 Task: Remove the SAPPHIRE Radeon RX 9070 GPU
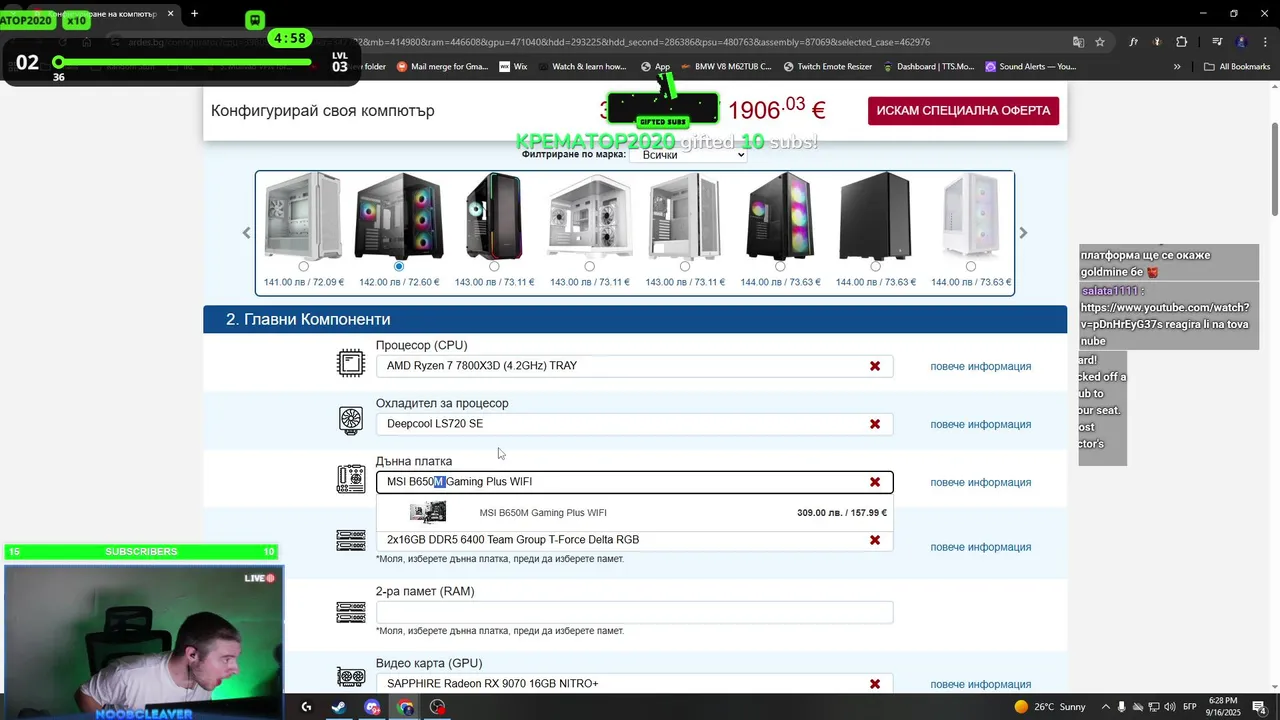pyautogui.click(x=875, y=684)
